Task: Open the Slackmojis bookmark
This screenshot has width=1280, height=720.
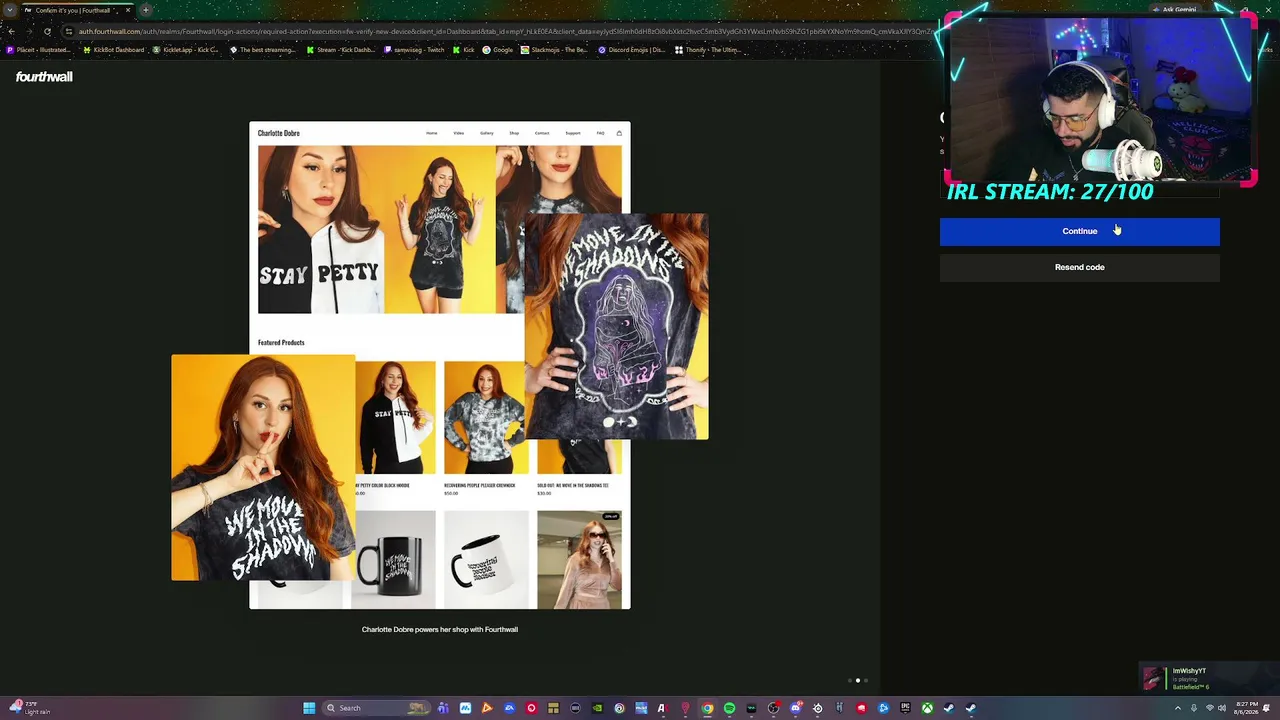Action: click(x=555, y=50)
